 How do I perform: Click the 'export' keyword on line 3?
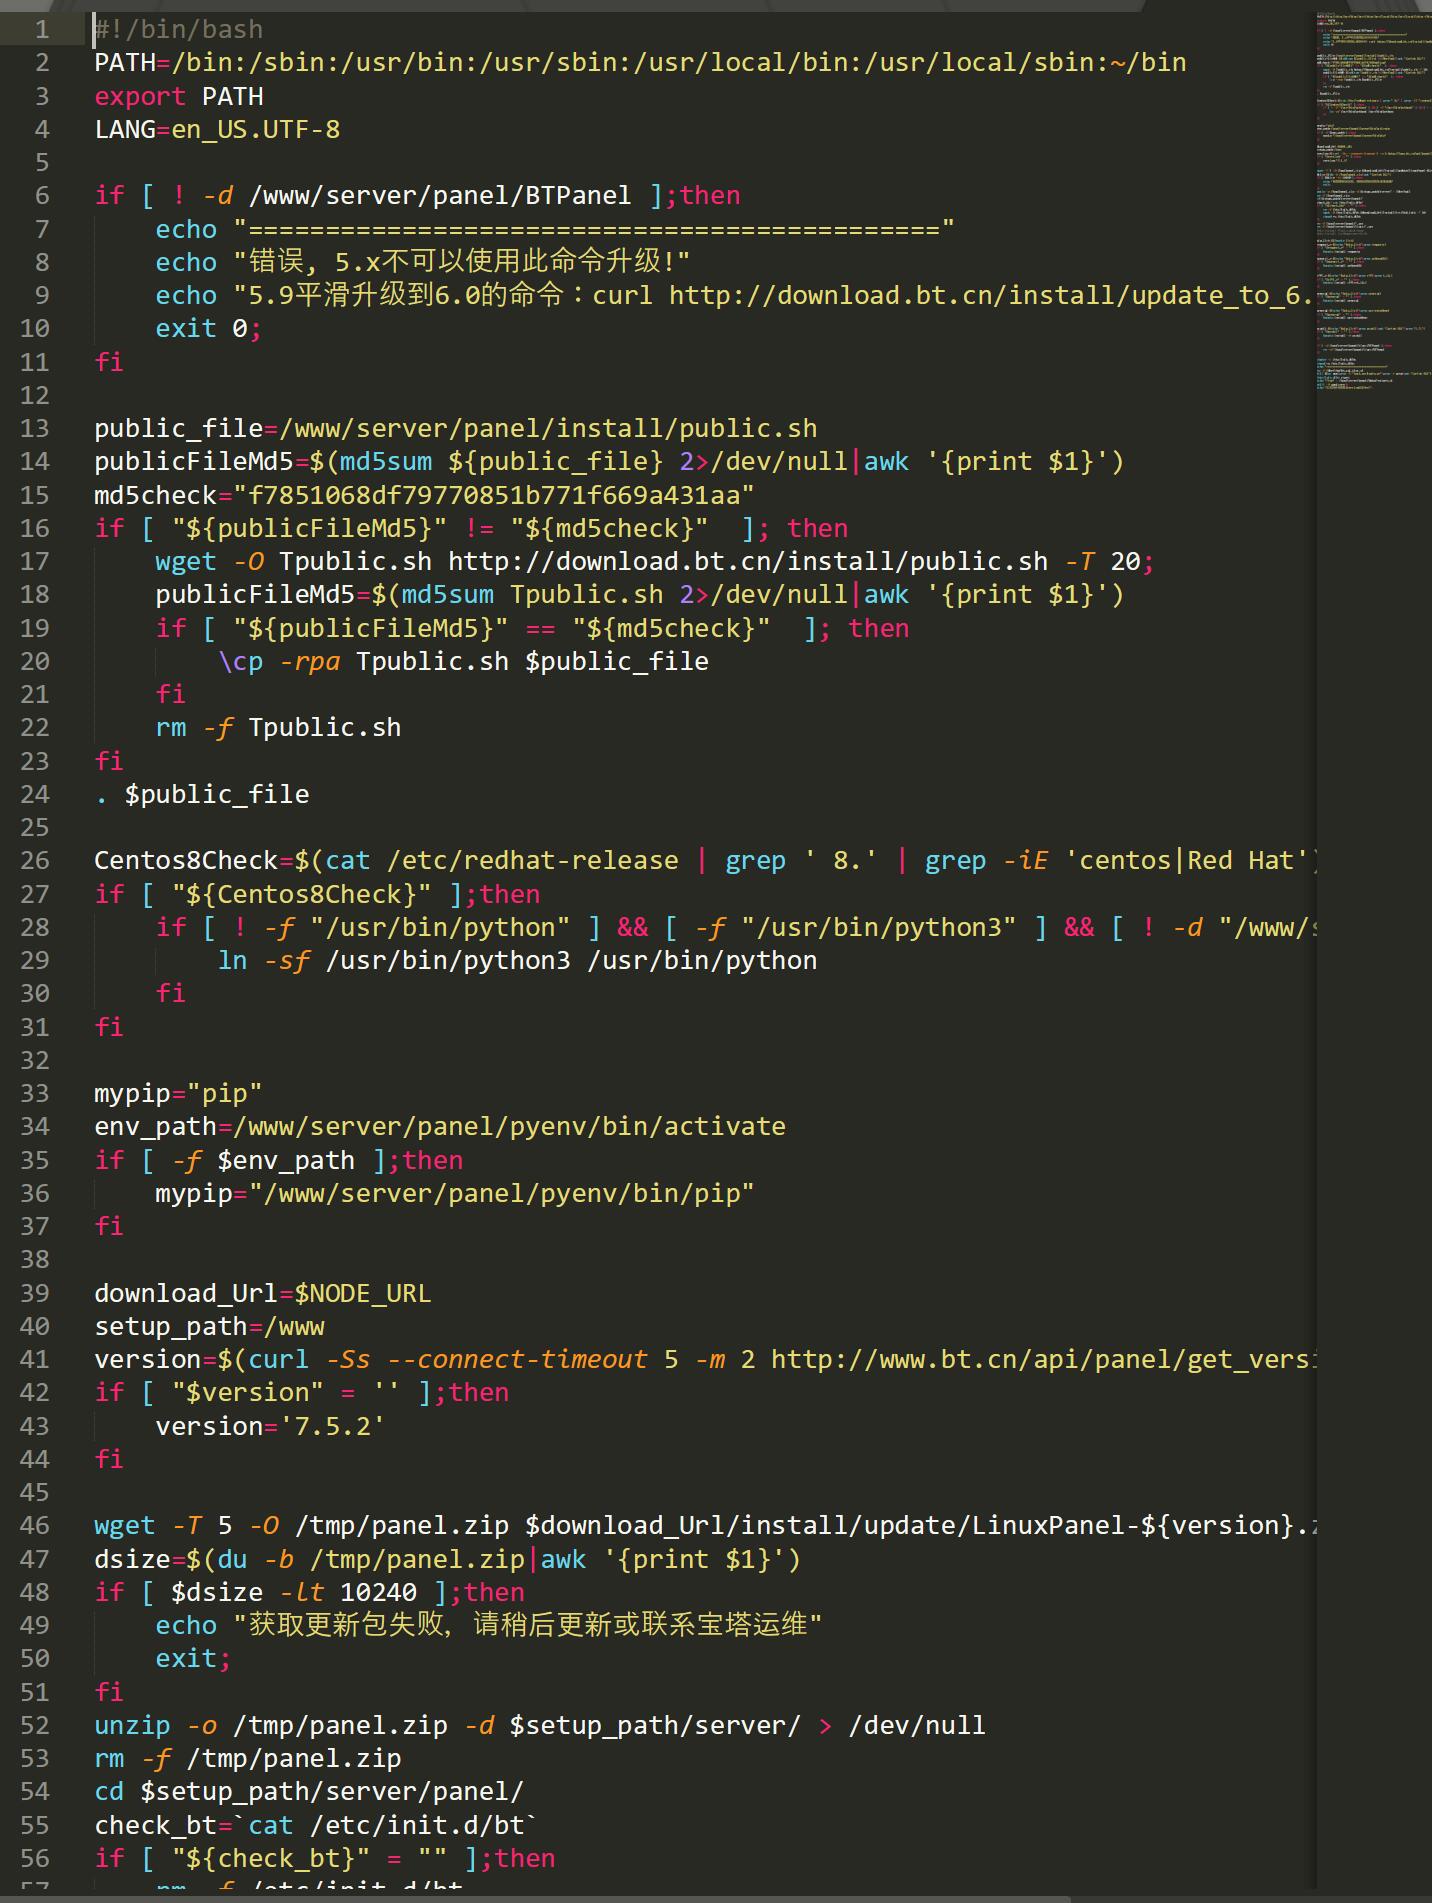(x=140, y=97)
